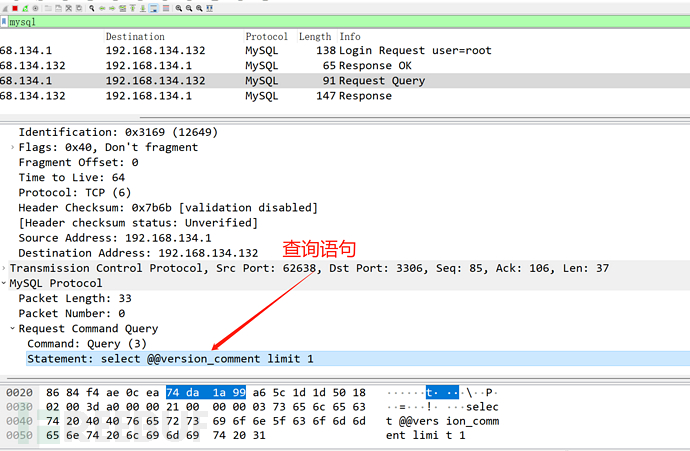The image size is (690, 451).
Task: Go to a specified packet icon
Action: [x=122, y=8]
